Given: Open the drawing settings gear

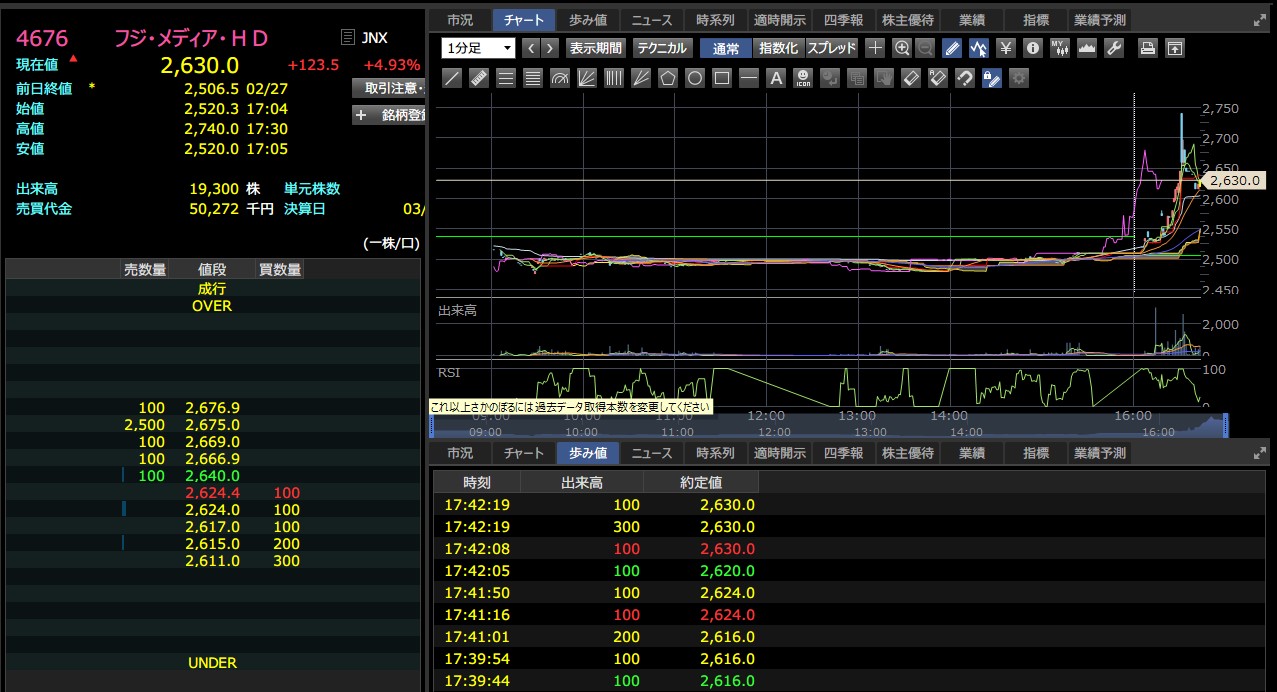Looking at the screenshot, I should [1018, 78].
